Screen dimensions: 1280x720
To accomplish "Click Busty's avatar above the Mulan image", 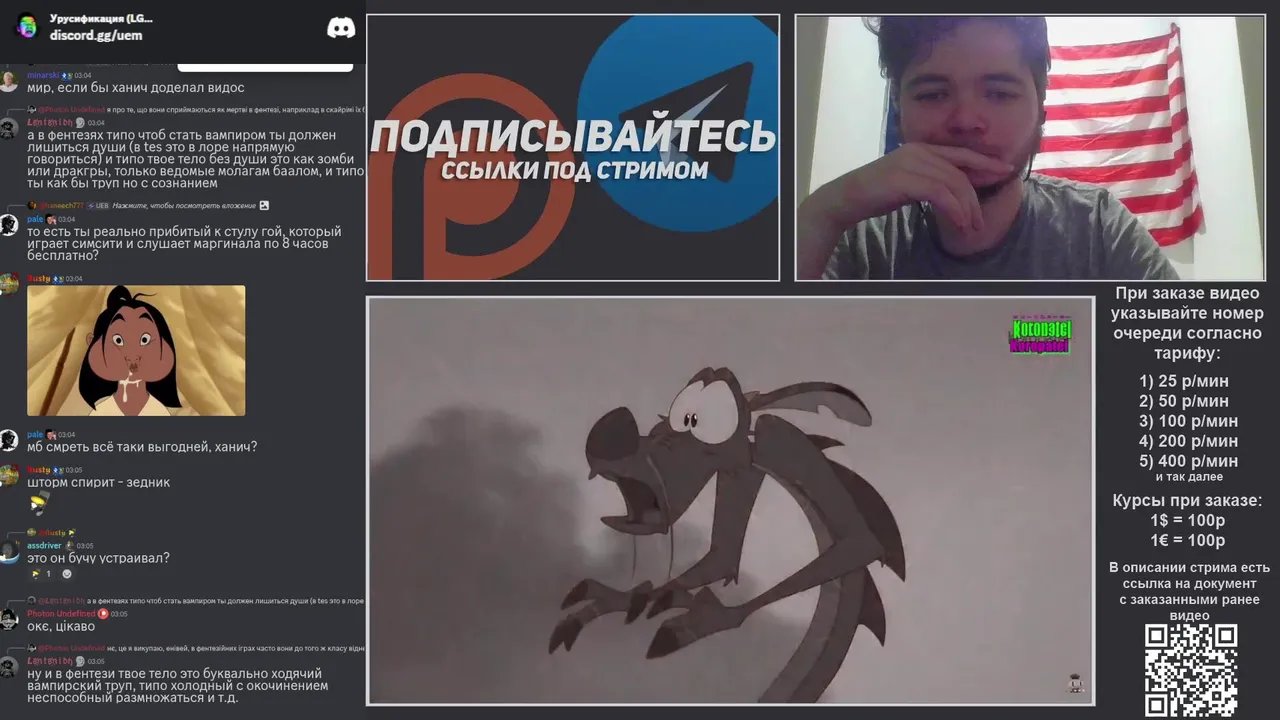I will point(9,285).
